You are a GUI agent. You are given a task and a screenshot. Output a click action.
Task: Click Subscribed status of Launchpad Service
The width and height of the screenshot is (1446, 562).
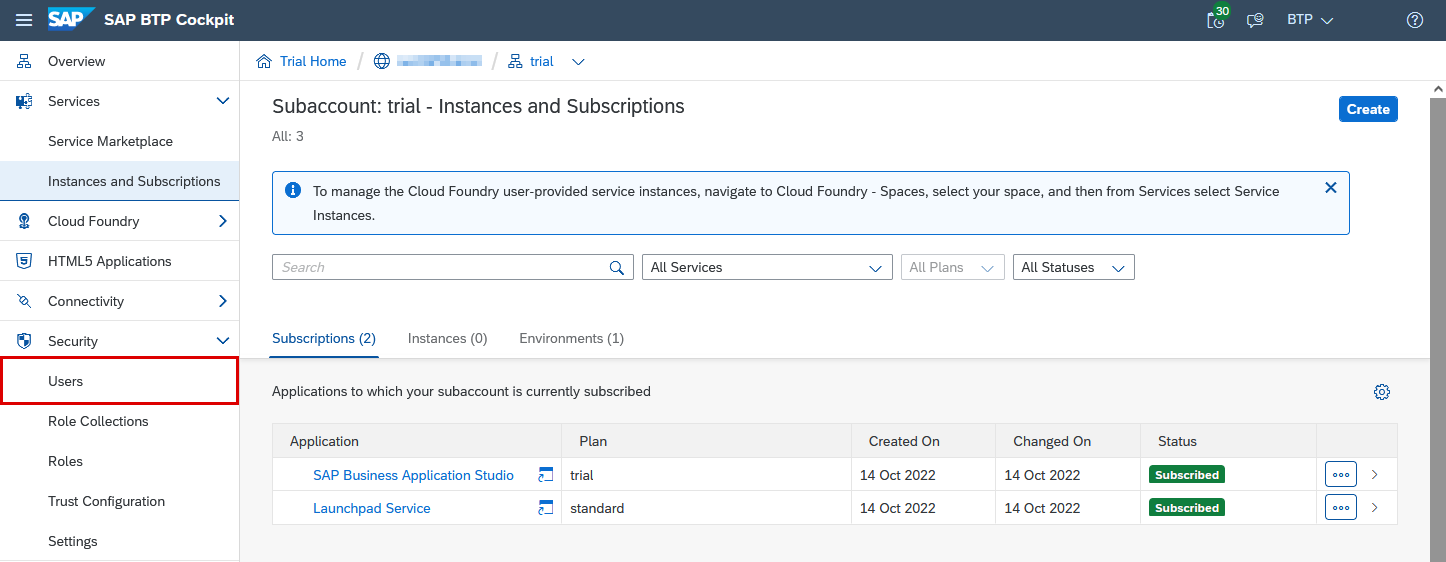(x=1187, y=508)
